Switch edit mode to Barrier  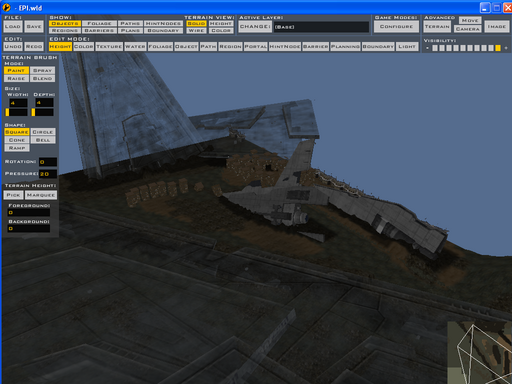[316, 47]
